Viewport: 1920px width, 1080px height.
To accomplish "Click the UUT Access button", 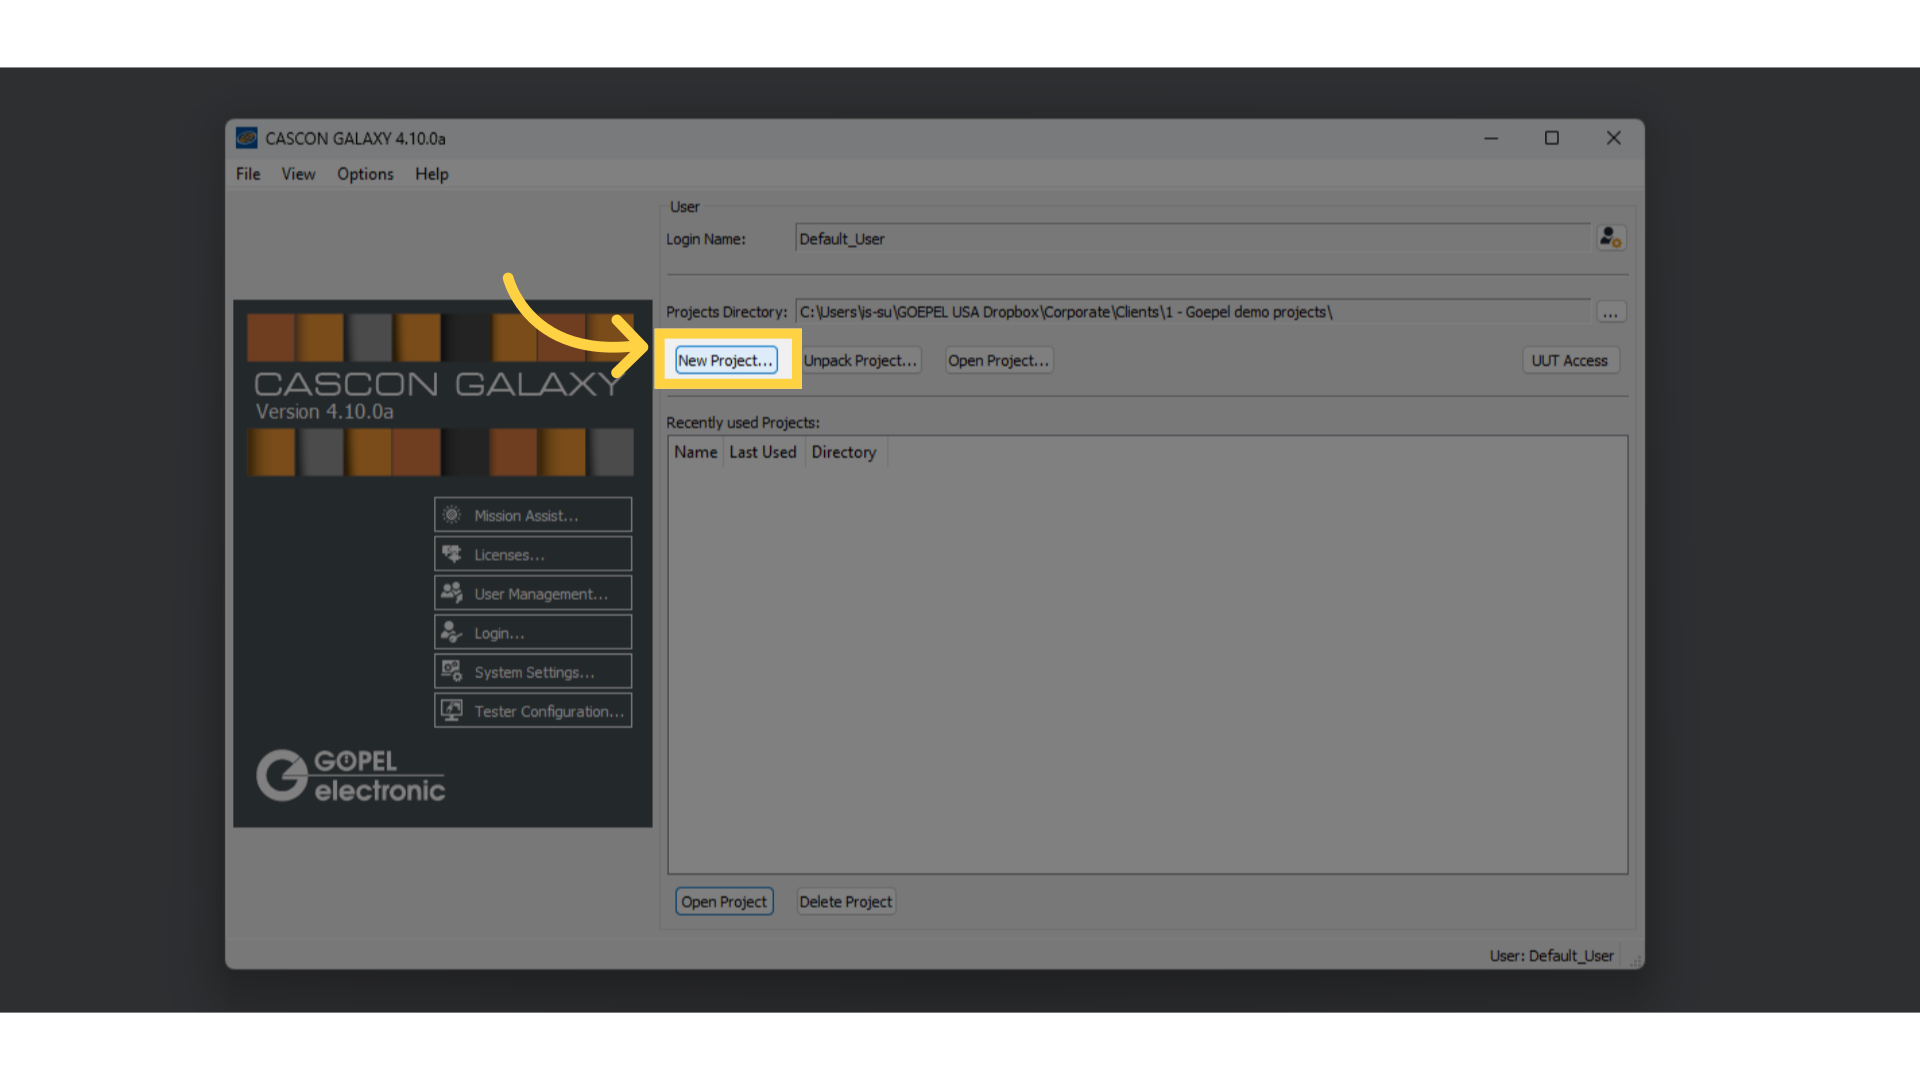I will coord(1570,360).
